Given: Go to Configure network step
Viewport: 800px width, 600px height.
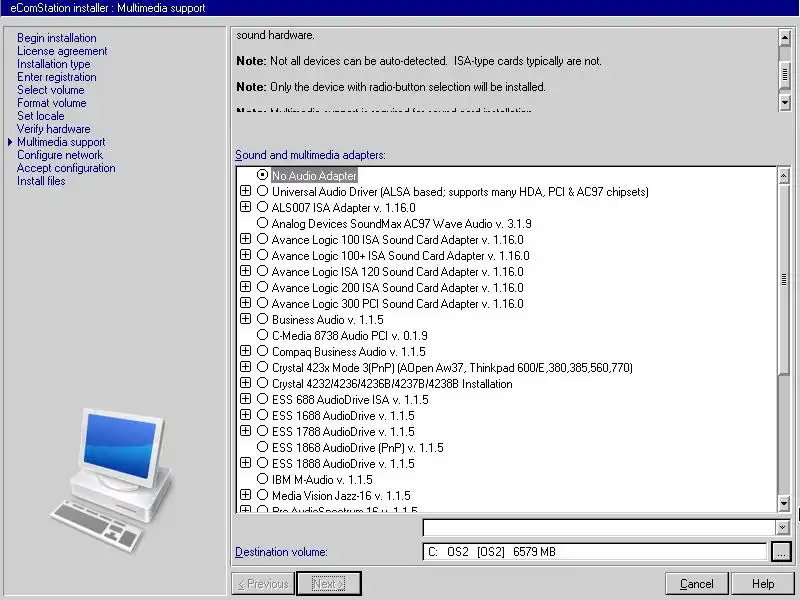Looking at the screenshot, I should click(x=60, y=155).
